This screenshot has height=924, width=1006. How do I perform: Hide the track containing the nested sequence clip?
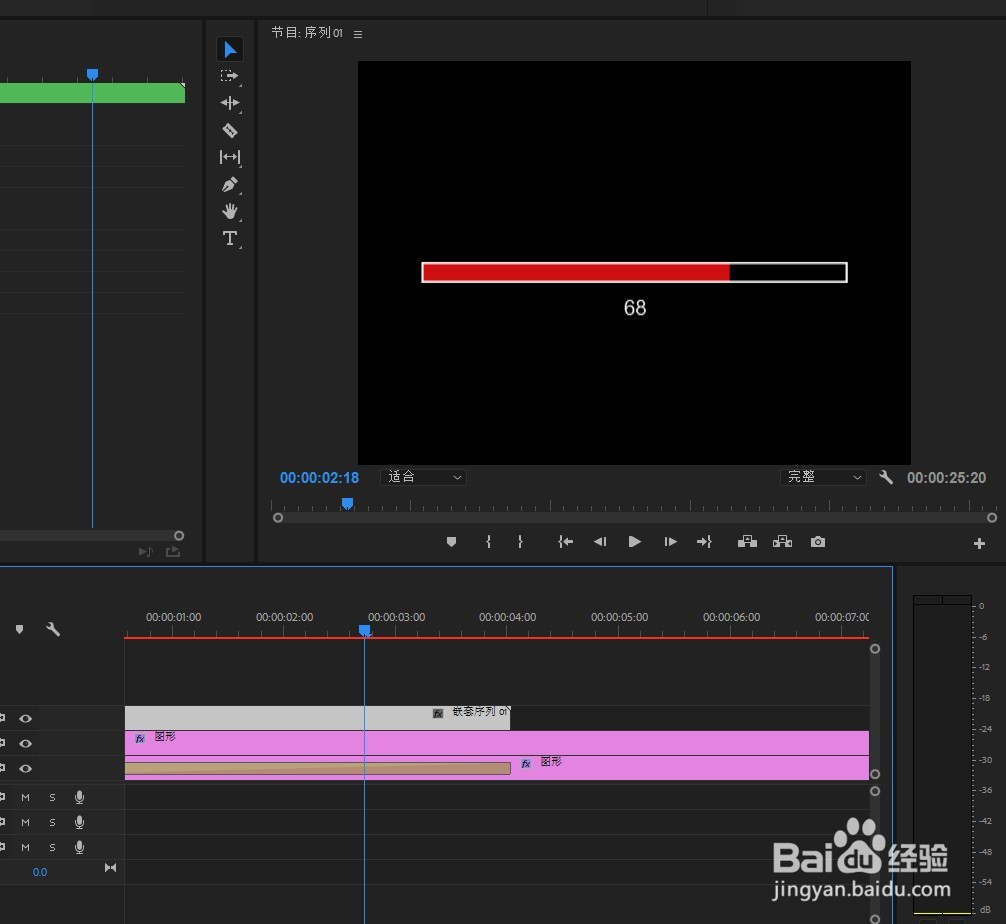click(x=26, y=719)
